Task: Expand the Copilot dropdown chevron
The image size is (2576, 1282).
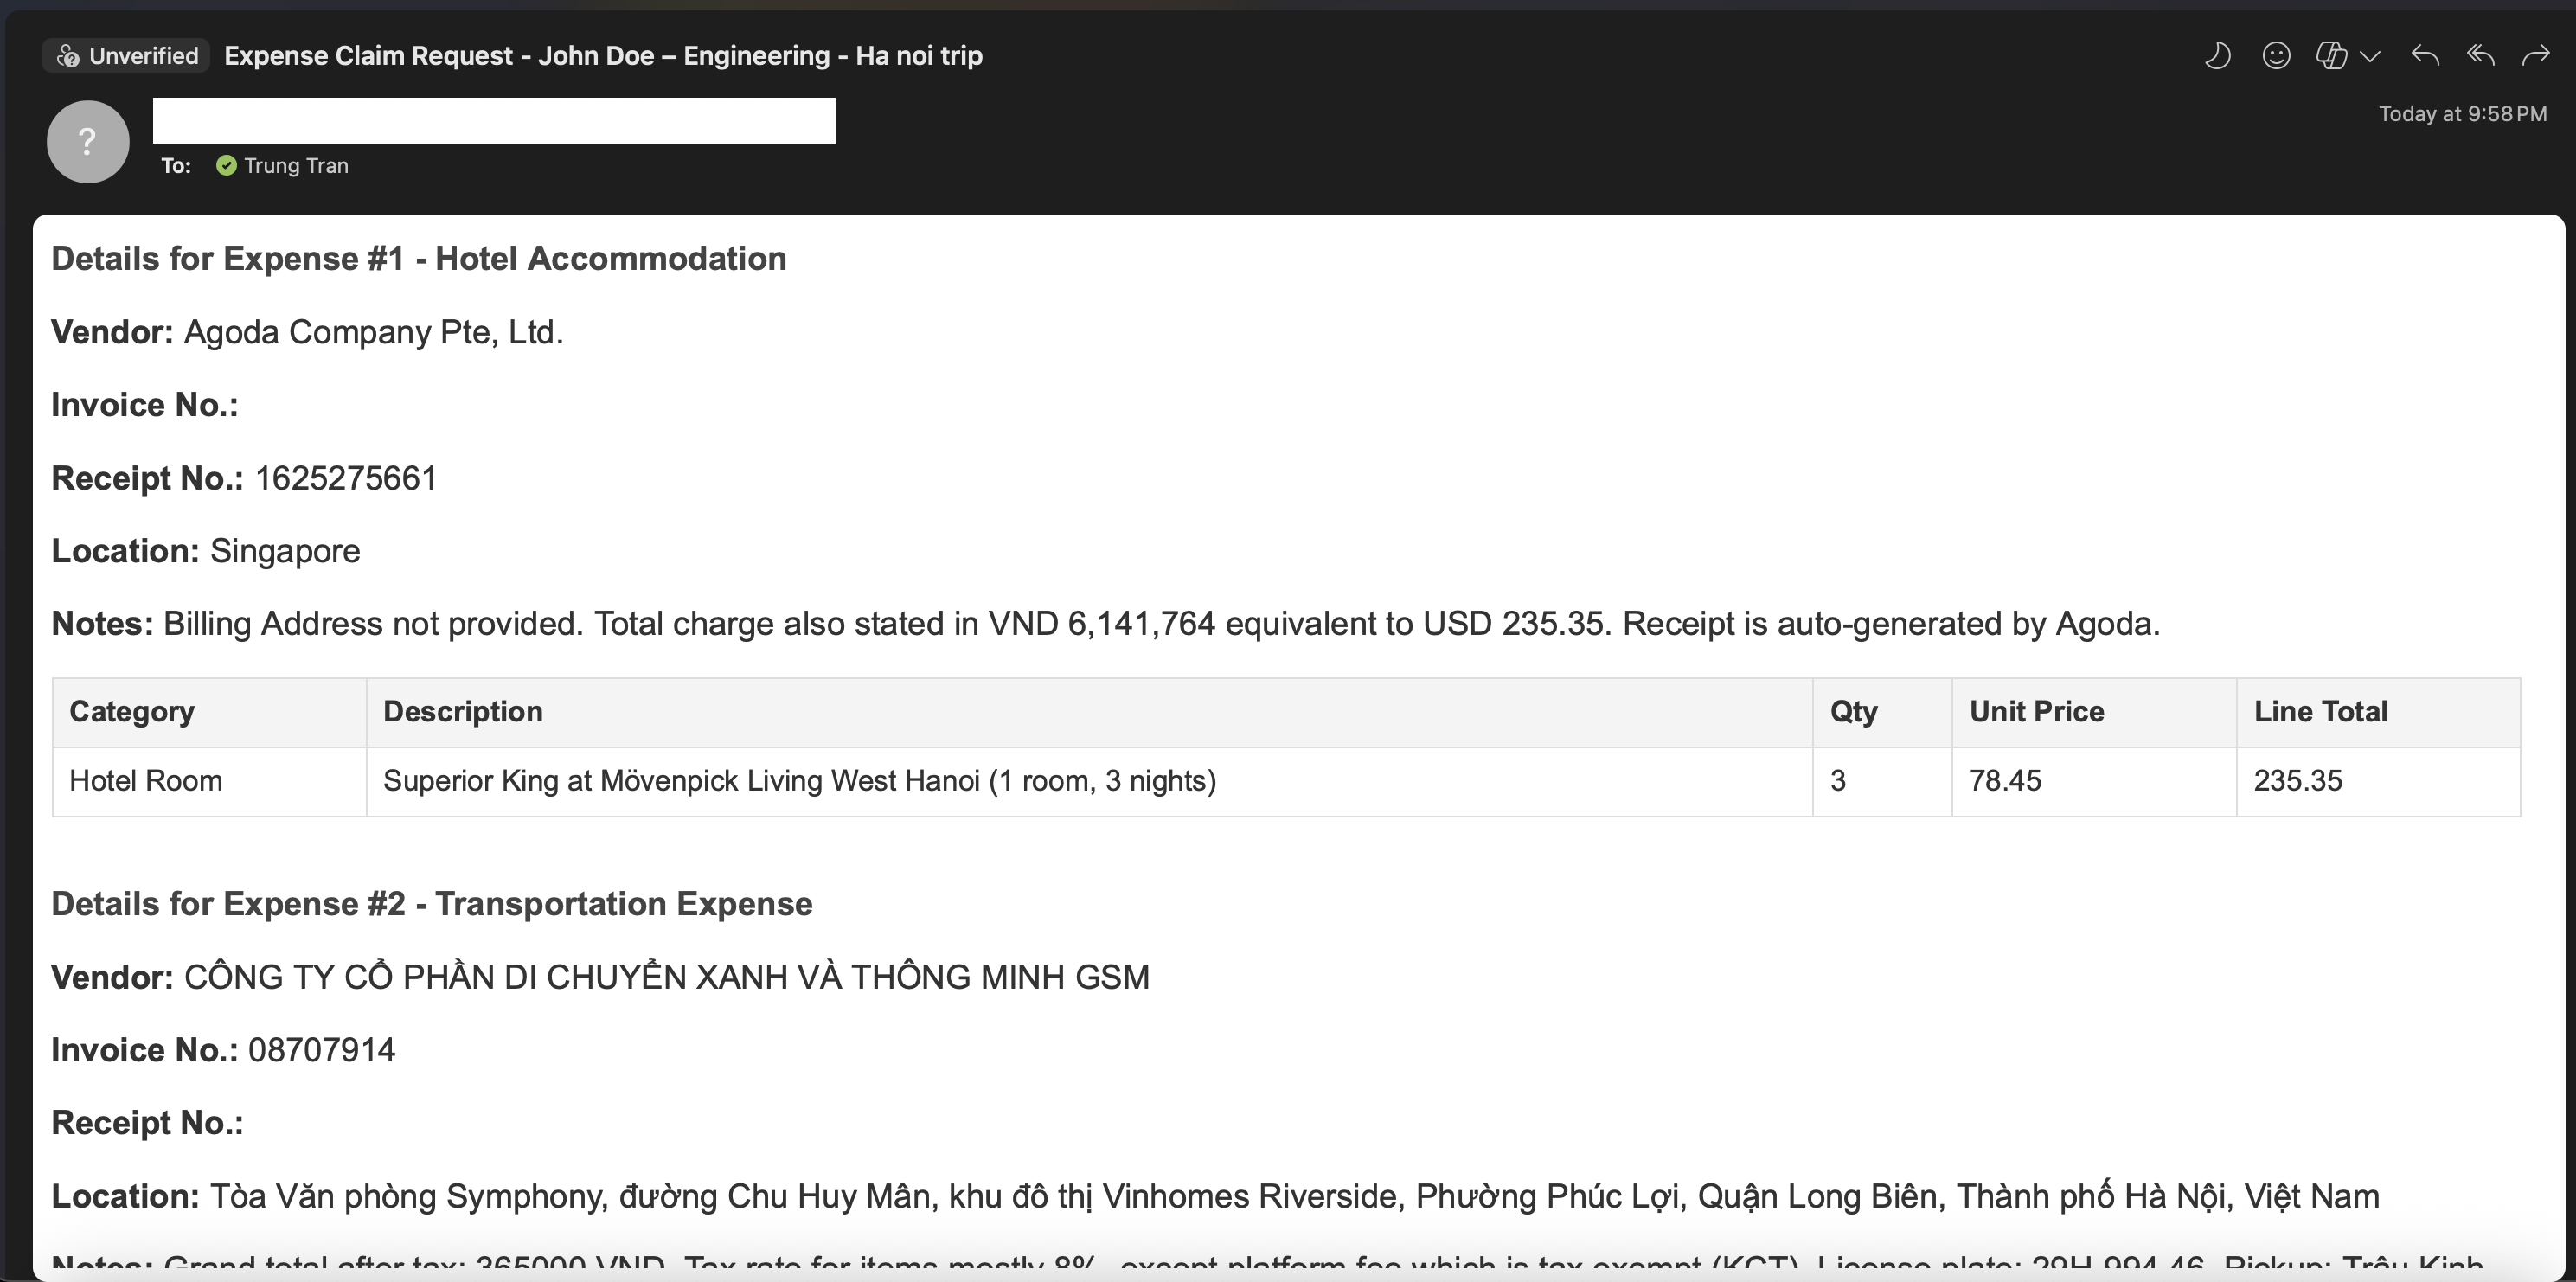Action: [x=2370, y=56]
